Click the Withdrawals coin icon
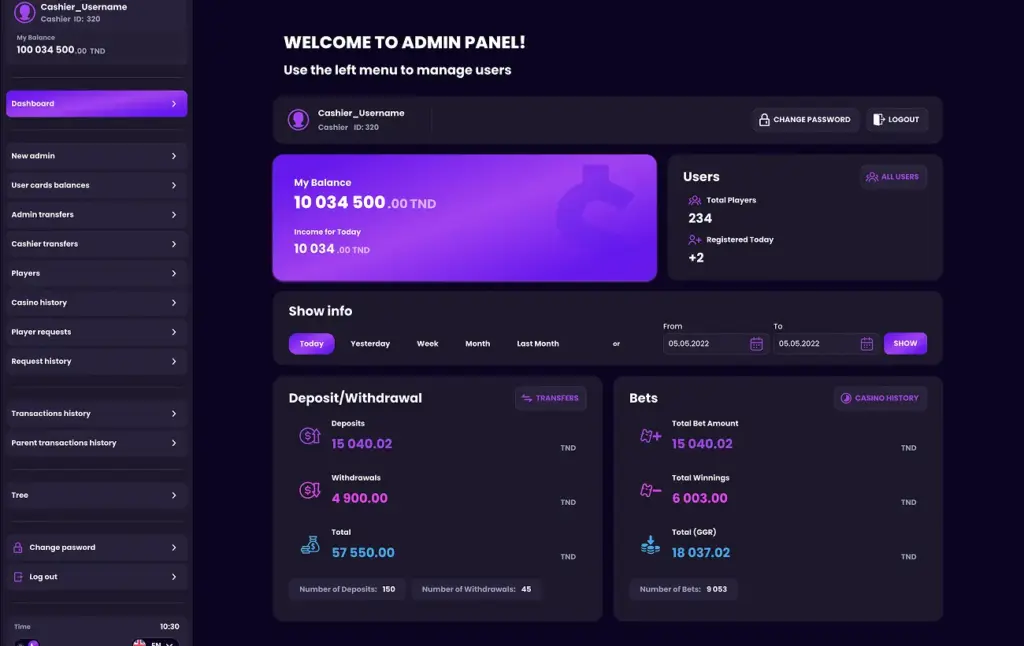Viewport: 1024px width, 646px height. (310, 490)
